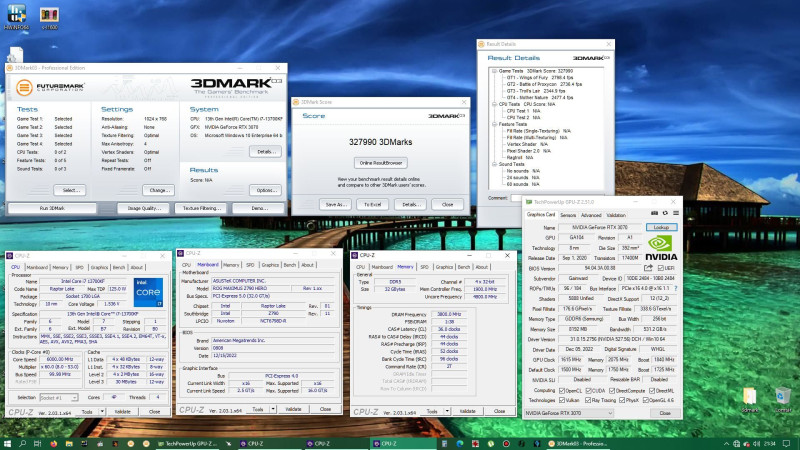Switch to the Advanced tab in GPU-Z
Screen dimensions: 800x450
point(591,215)
